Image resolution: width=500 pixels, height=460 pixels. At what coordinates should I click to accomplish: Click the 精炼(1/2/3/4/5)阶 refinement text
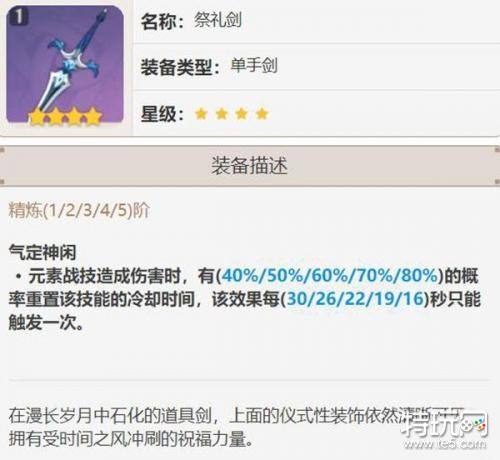click(79, 210)
